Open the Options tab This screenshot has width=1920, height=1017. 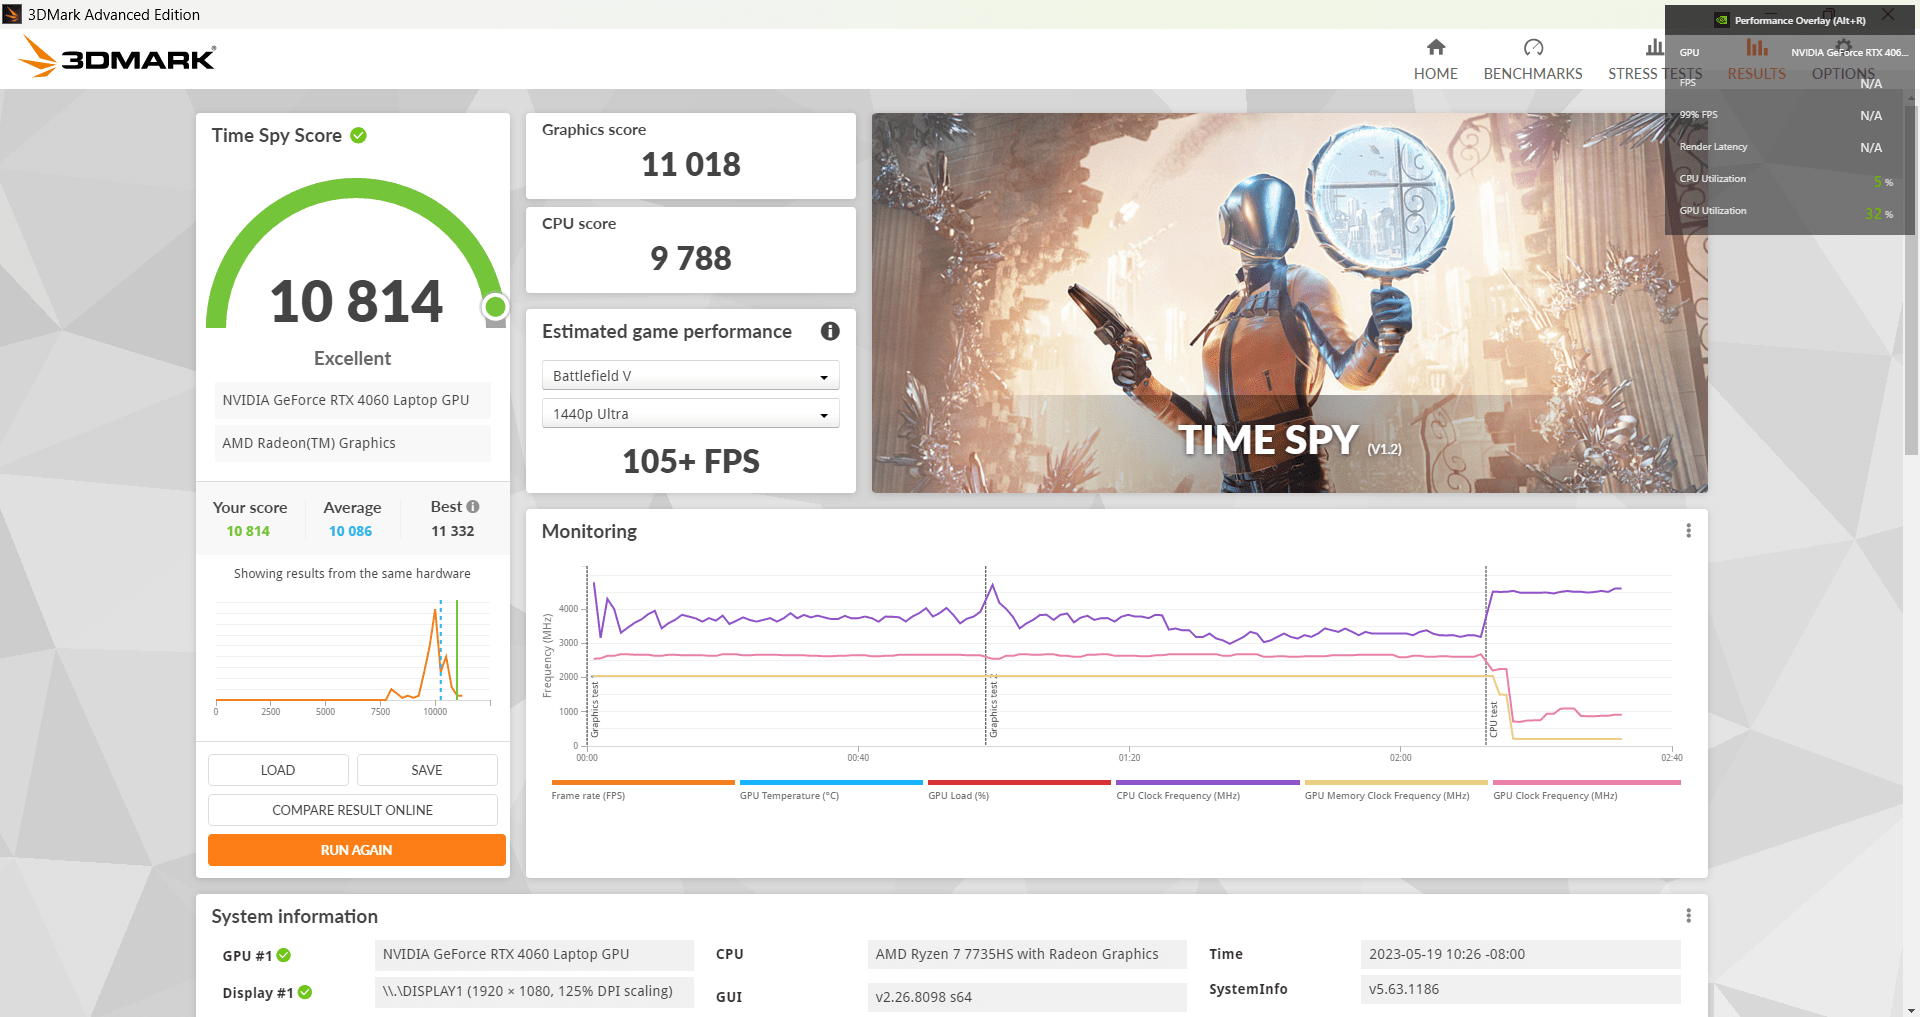1842,74
